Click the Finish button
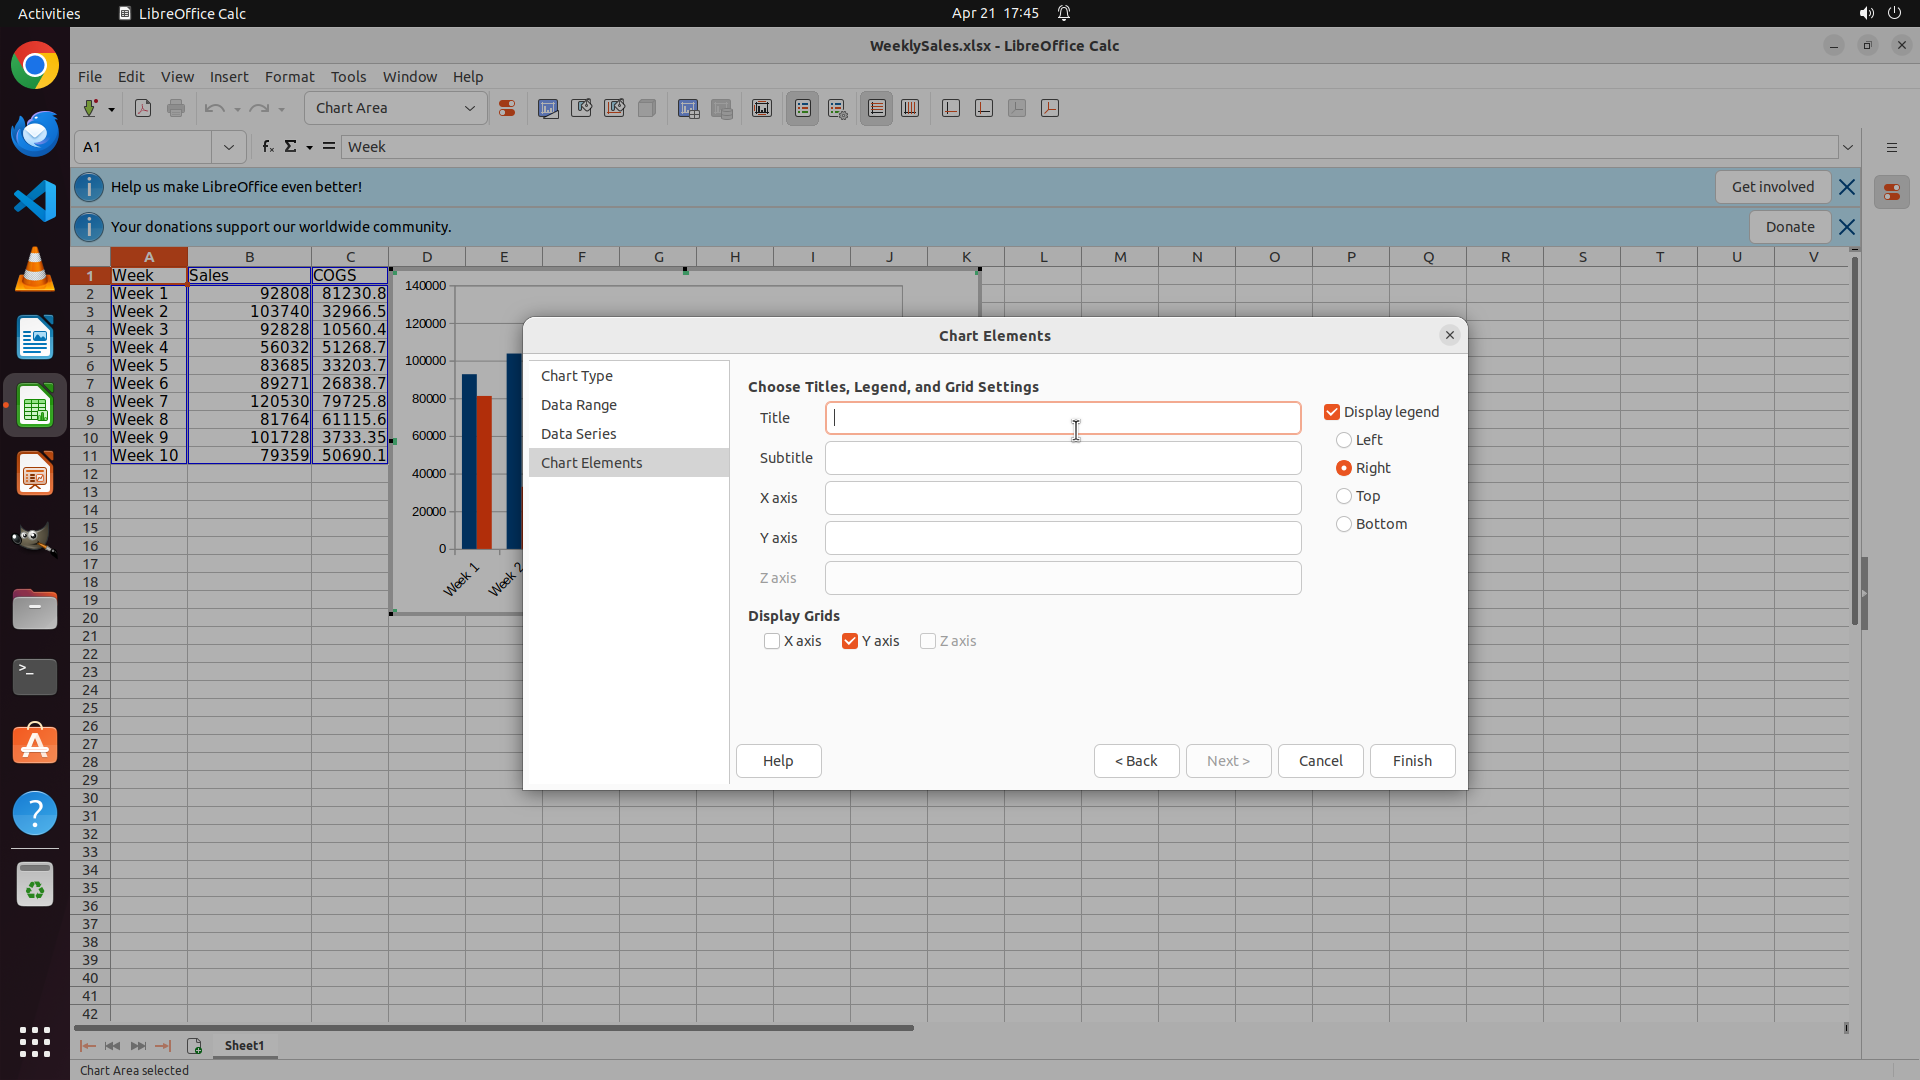1920x1080 pixels. 1412,761
